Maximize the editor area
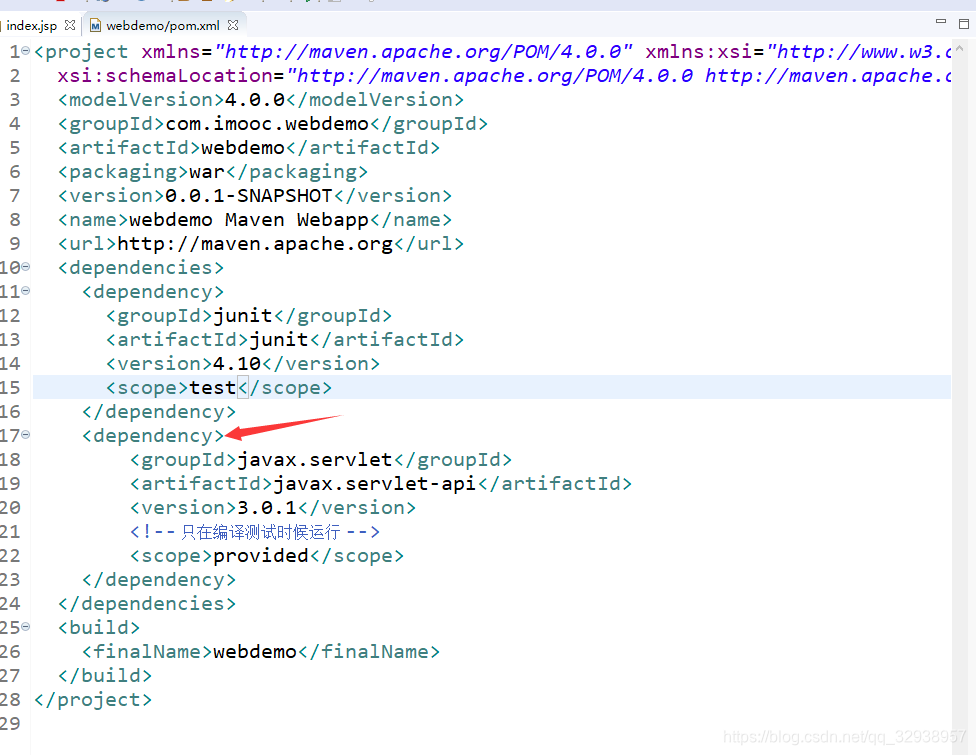Image resolution: width=976 pixels, height=755 pixels. [x=964, y=24]
